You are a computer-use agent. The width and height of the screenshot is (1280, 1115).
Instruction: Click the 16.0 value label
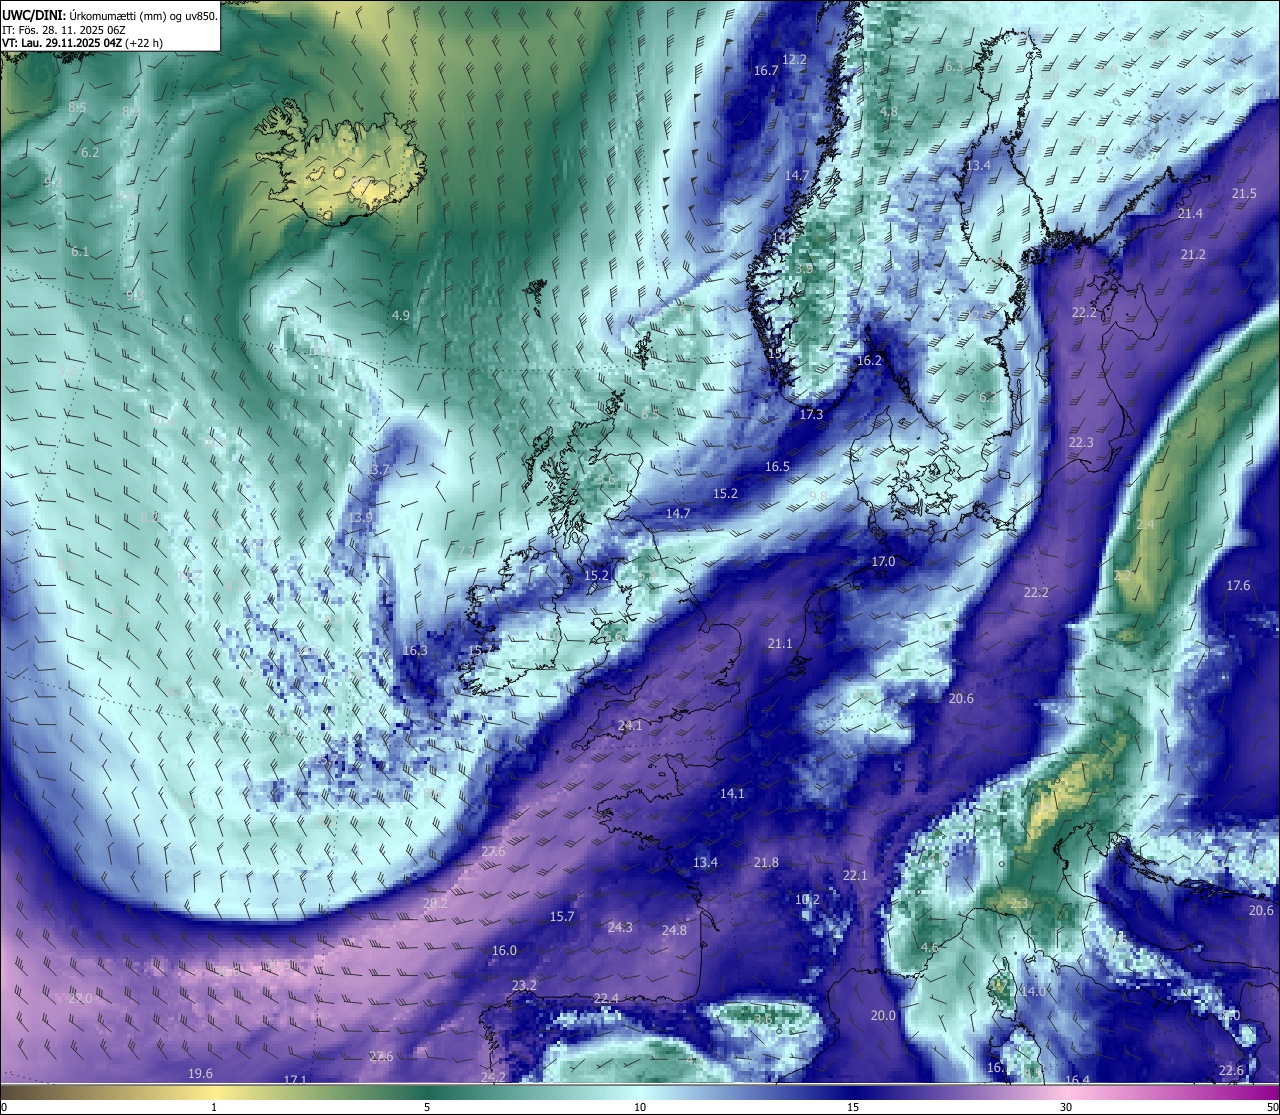tap(504, 951)
